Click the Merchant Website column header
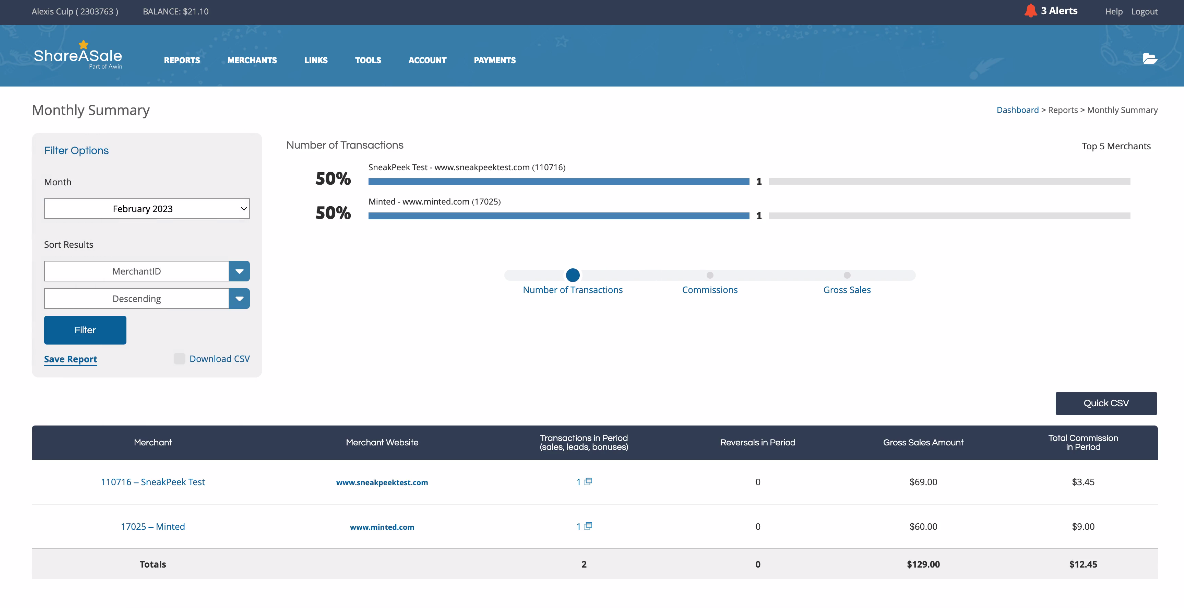This screenshot has height=608, width=1184. tap(382, 443)
